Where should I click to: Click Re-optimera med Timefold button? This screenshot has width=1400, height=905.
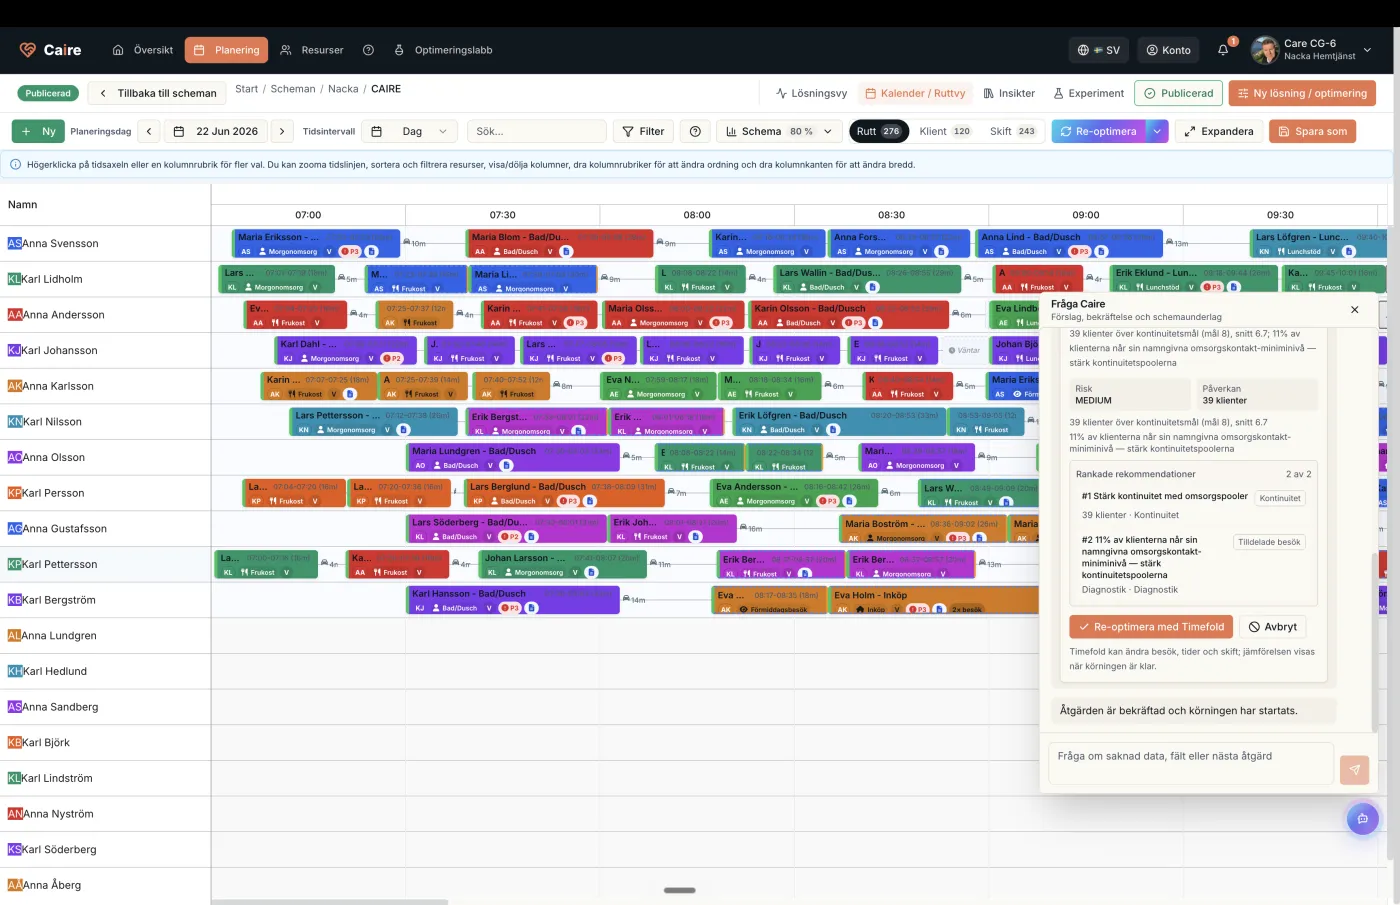coord(1150,627)
